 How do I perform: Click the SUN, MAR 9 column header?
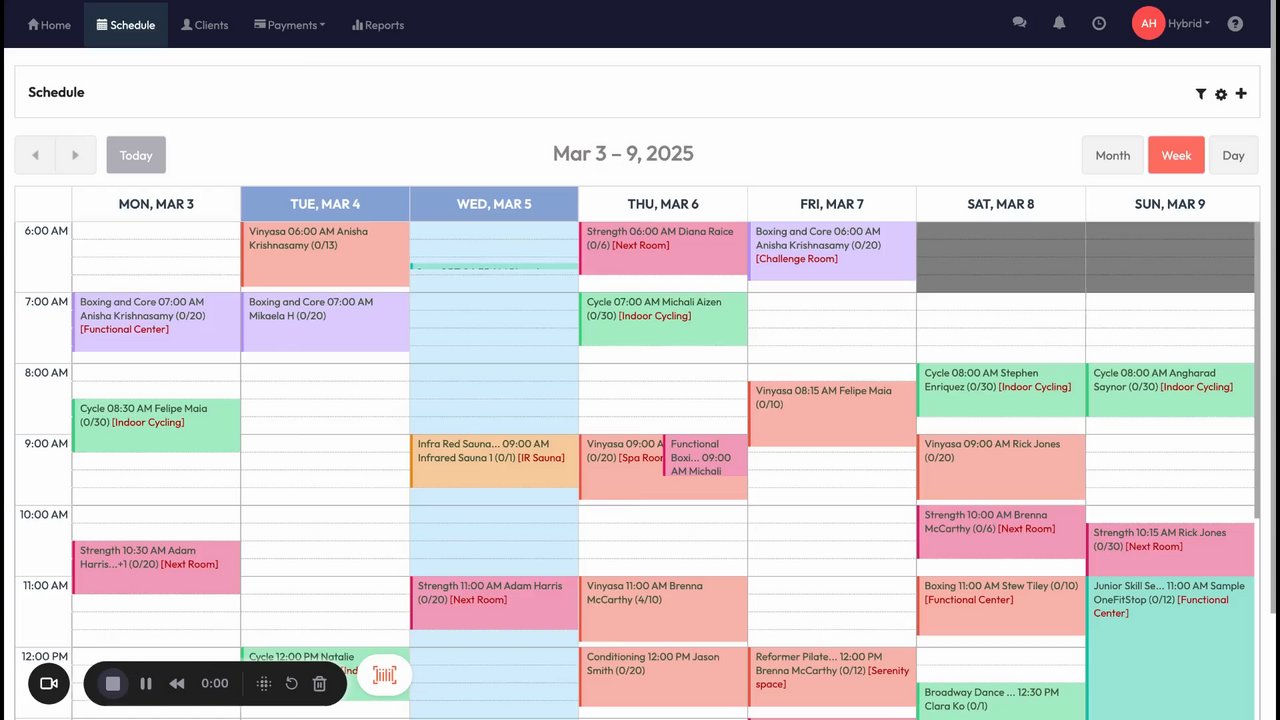click(1170, 204)
